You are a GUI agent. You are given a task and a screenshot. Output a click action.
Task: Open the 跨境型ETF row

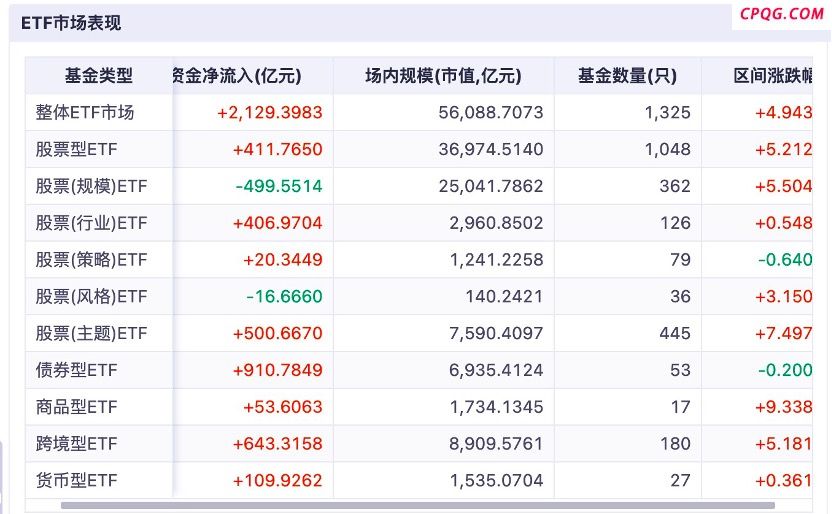coord(77,444)
